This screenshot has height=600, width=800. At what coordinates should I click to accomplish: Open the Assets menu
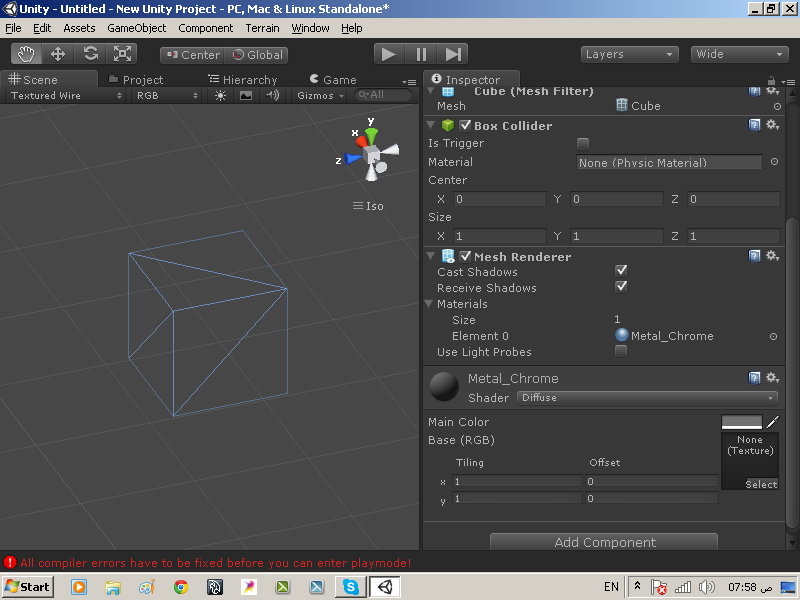[x=79, y=28]
